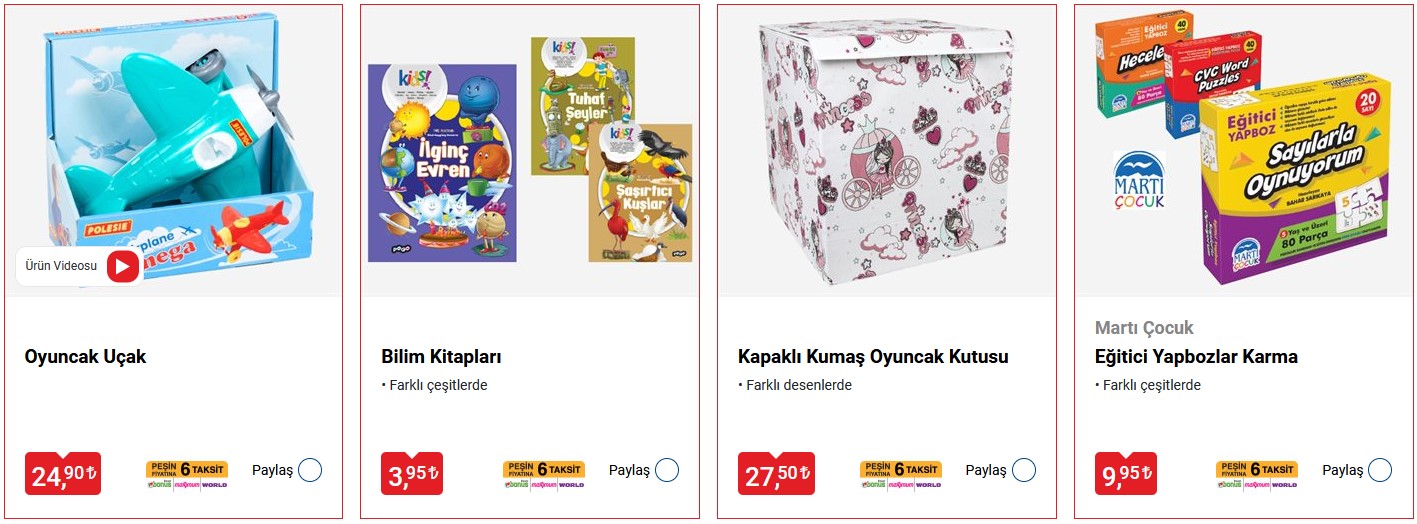Open Eğitici Yapbozlar Karma title link
The image size is (1417, 524).
coord(1196,357)
